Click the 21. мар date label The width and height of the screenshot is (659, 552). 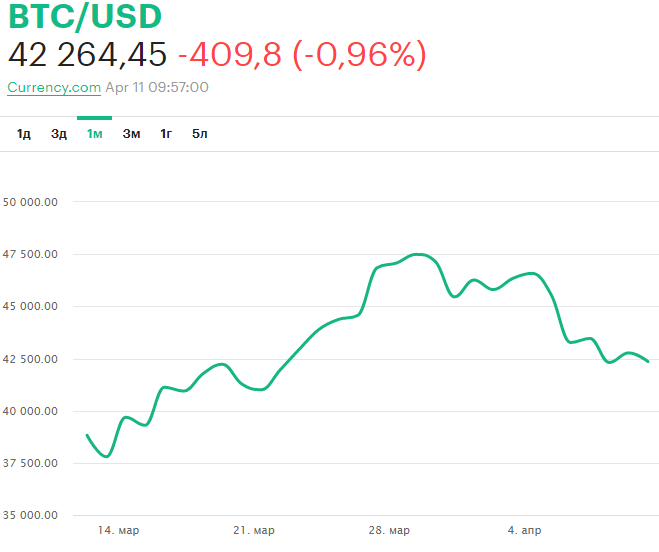(x=253, y=530)
